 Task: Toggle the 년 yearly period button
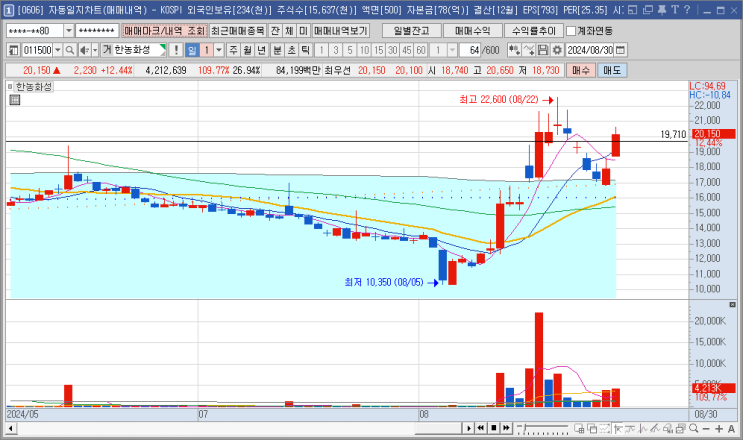[262, 50]
